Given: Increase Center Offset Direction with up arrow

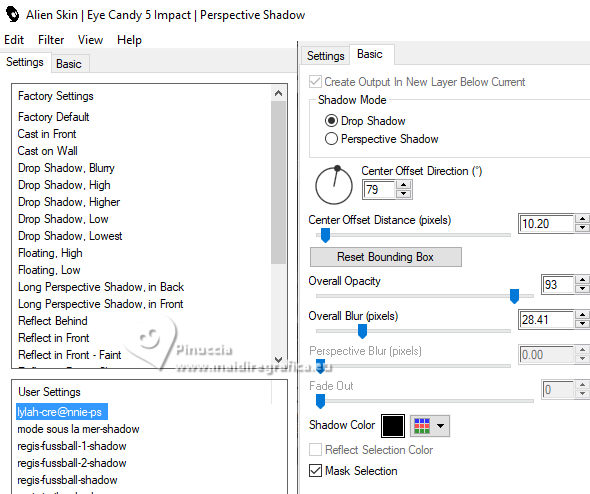Looking at the screenshot, I should click(403, 185).
